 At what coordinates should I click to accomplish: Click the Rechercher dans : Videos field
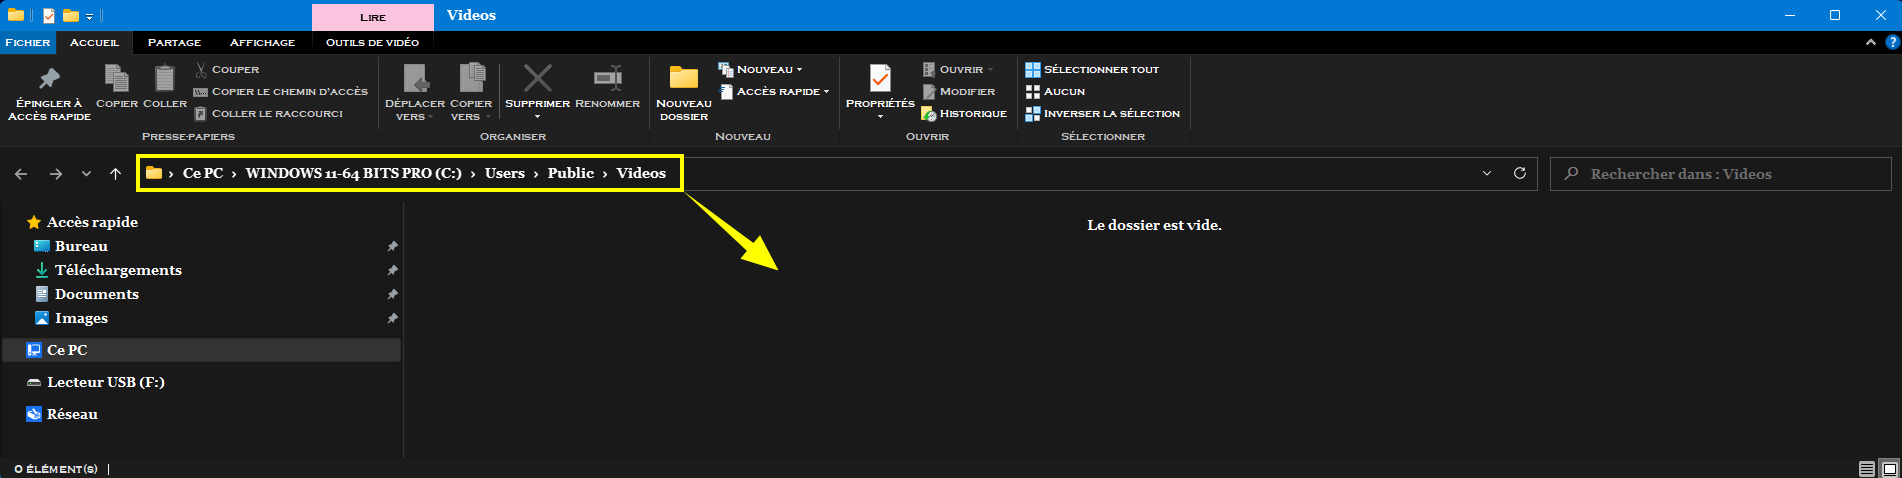pyautogui.click(x=1720, y=174)
